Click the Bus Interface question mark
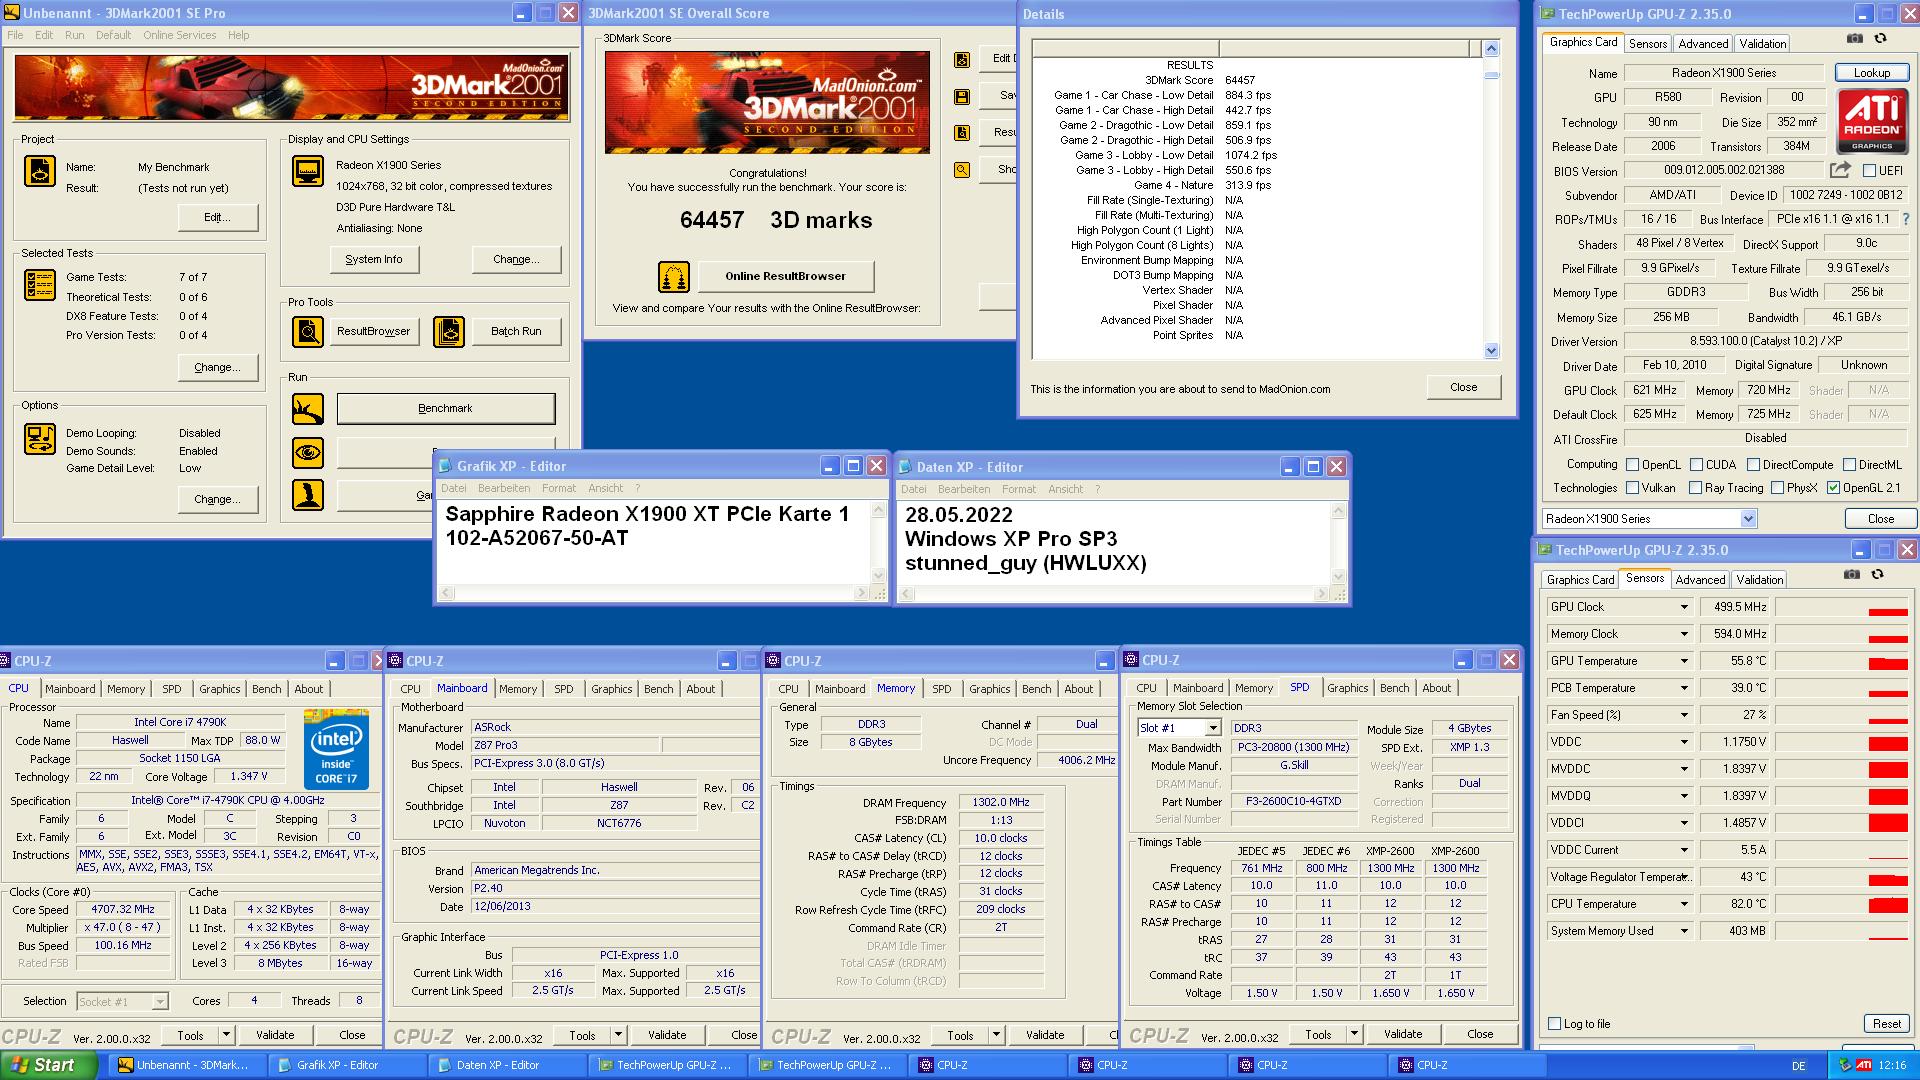Viewport: 1920px width, 1080px height. point(1905,219)
